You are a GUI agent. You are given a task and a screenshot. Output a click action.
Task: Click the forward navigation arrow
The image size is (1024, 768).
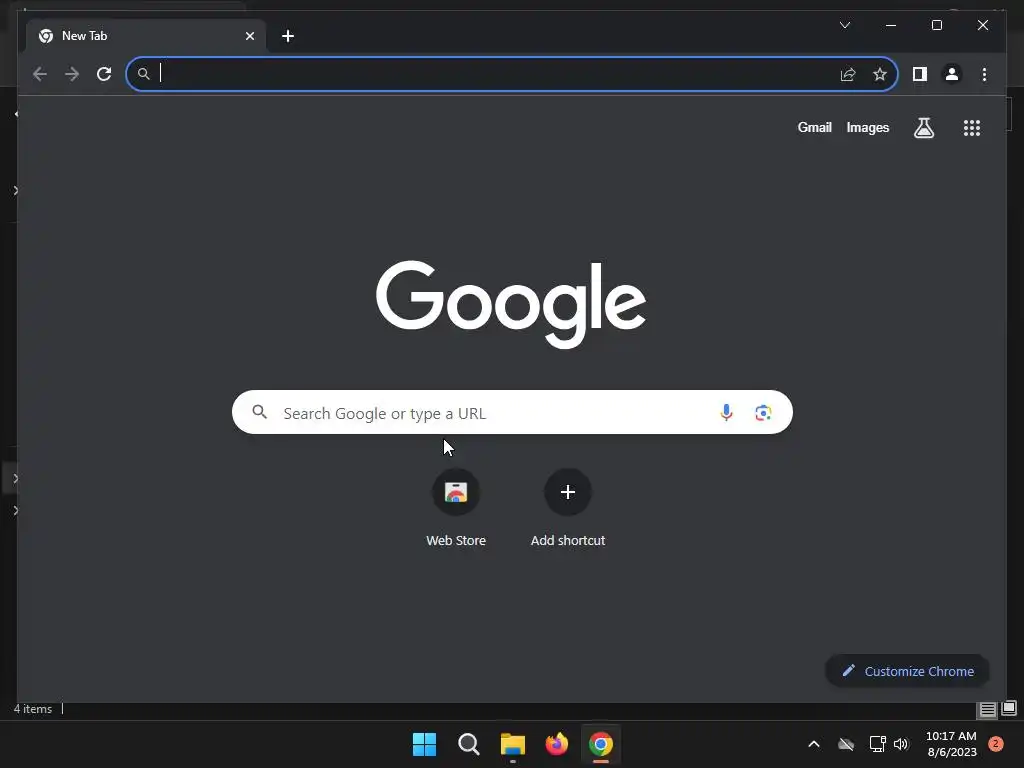[72, 74]
